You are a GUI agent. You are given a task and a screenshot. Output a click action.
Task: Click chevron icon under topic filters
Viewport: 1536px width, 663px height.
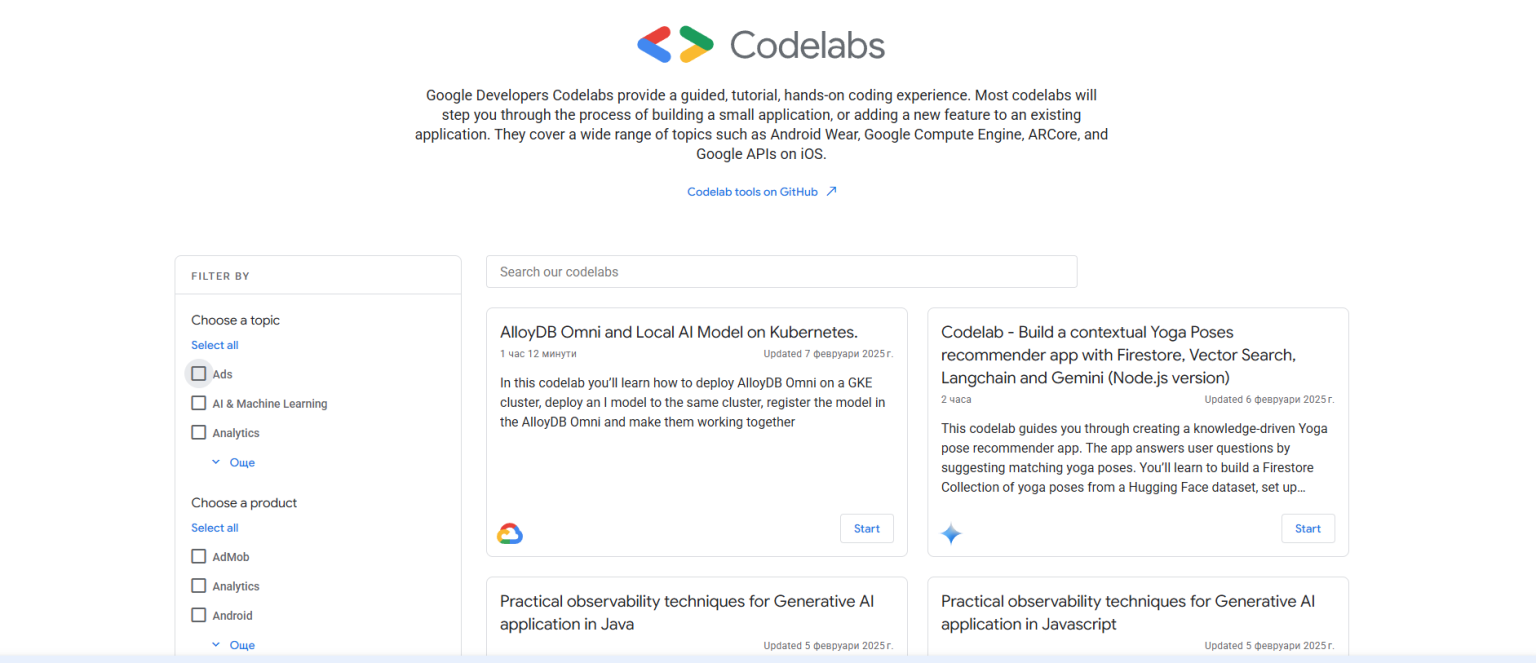click(216, 462)
